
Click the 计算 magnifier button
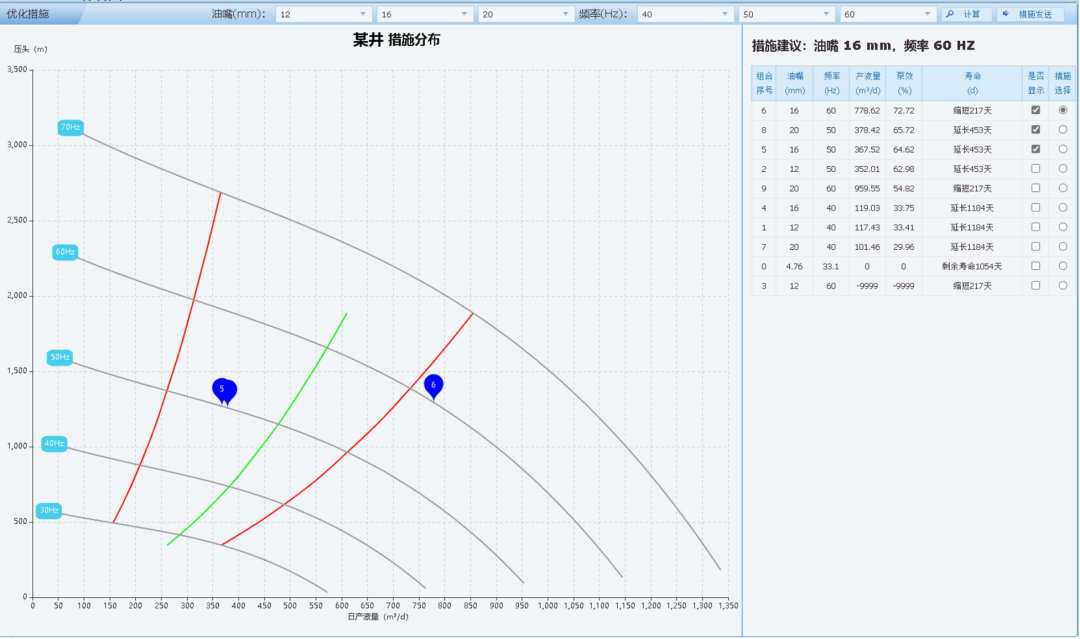[966, 14]
